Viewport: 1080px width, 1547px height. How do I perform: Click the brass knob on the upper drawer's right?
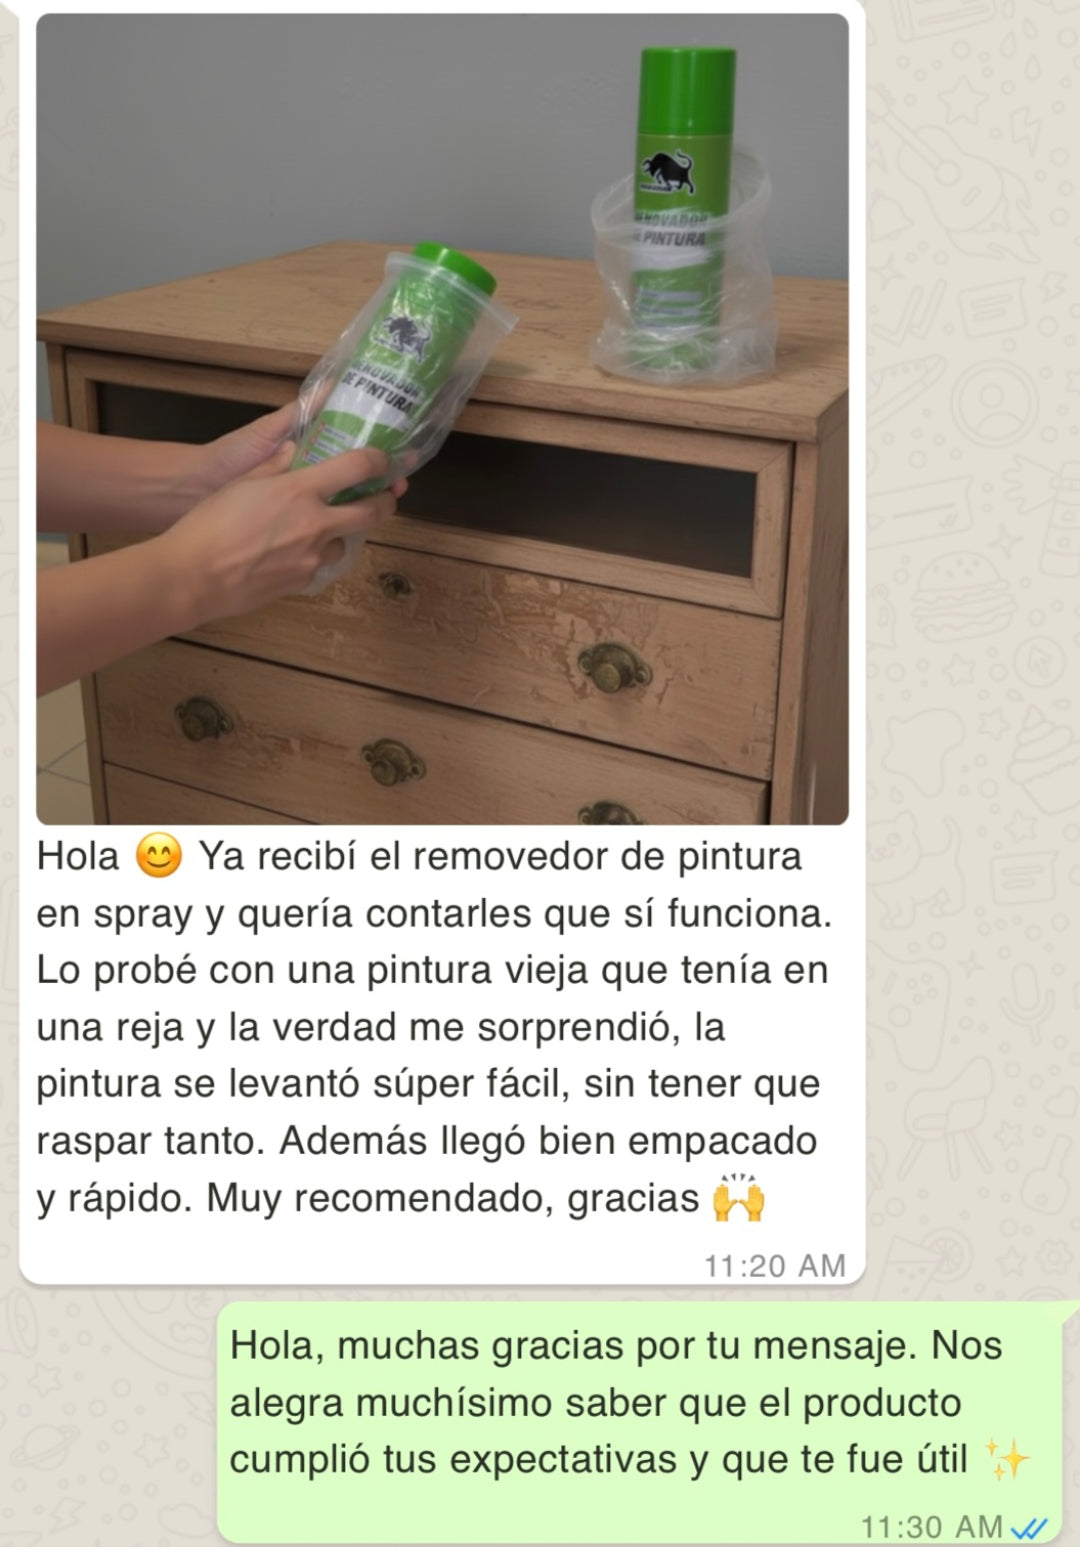613,667
